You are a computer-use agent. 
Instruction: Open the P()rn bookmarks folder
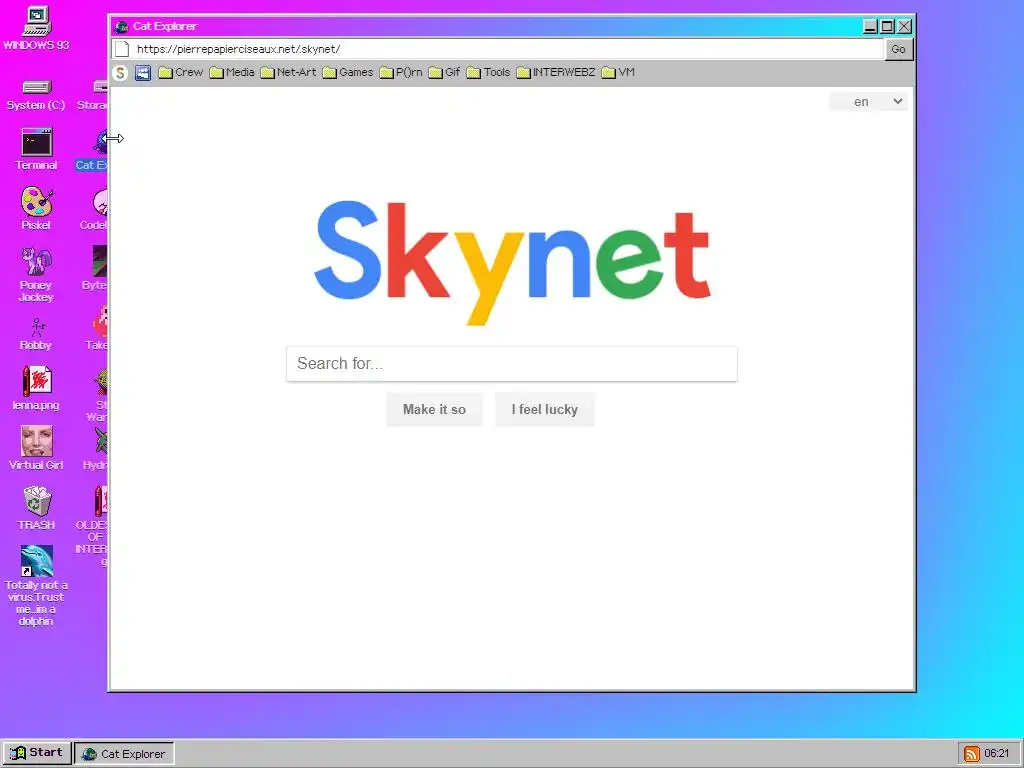click(x=401, y=72)
